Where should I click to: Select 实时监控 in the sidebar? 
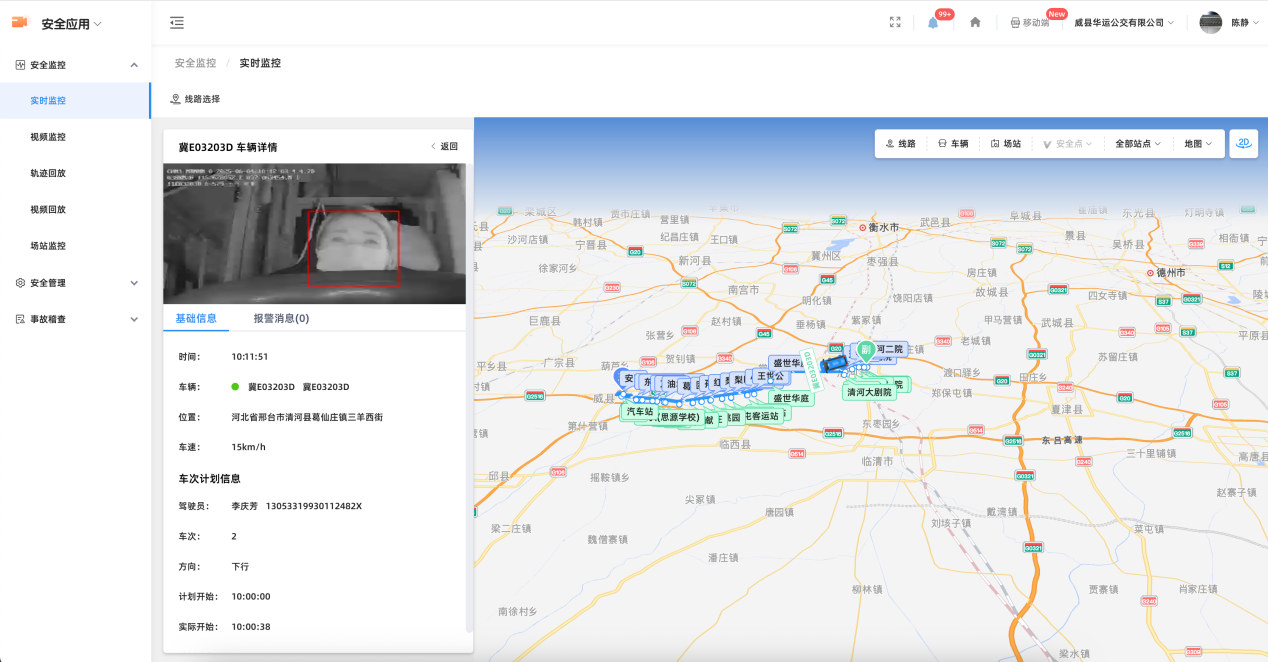point(75,101)
